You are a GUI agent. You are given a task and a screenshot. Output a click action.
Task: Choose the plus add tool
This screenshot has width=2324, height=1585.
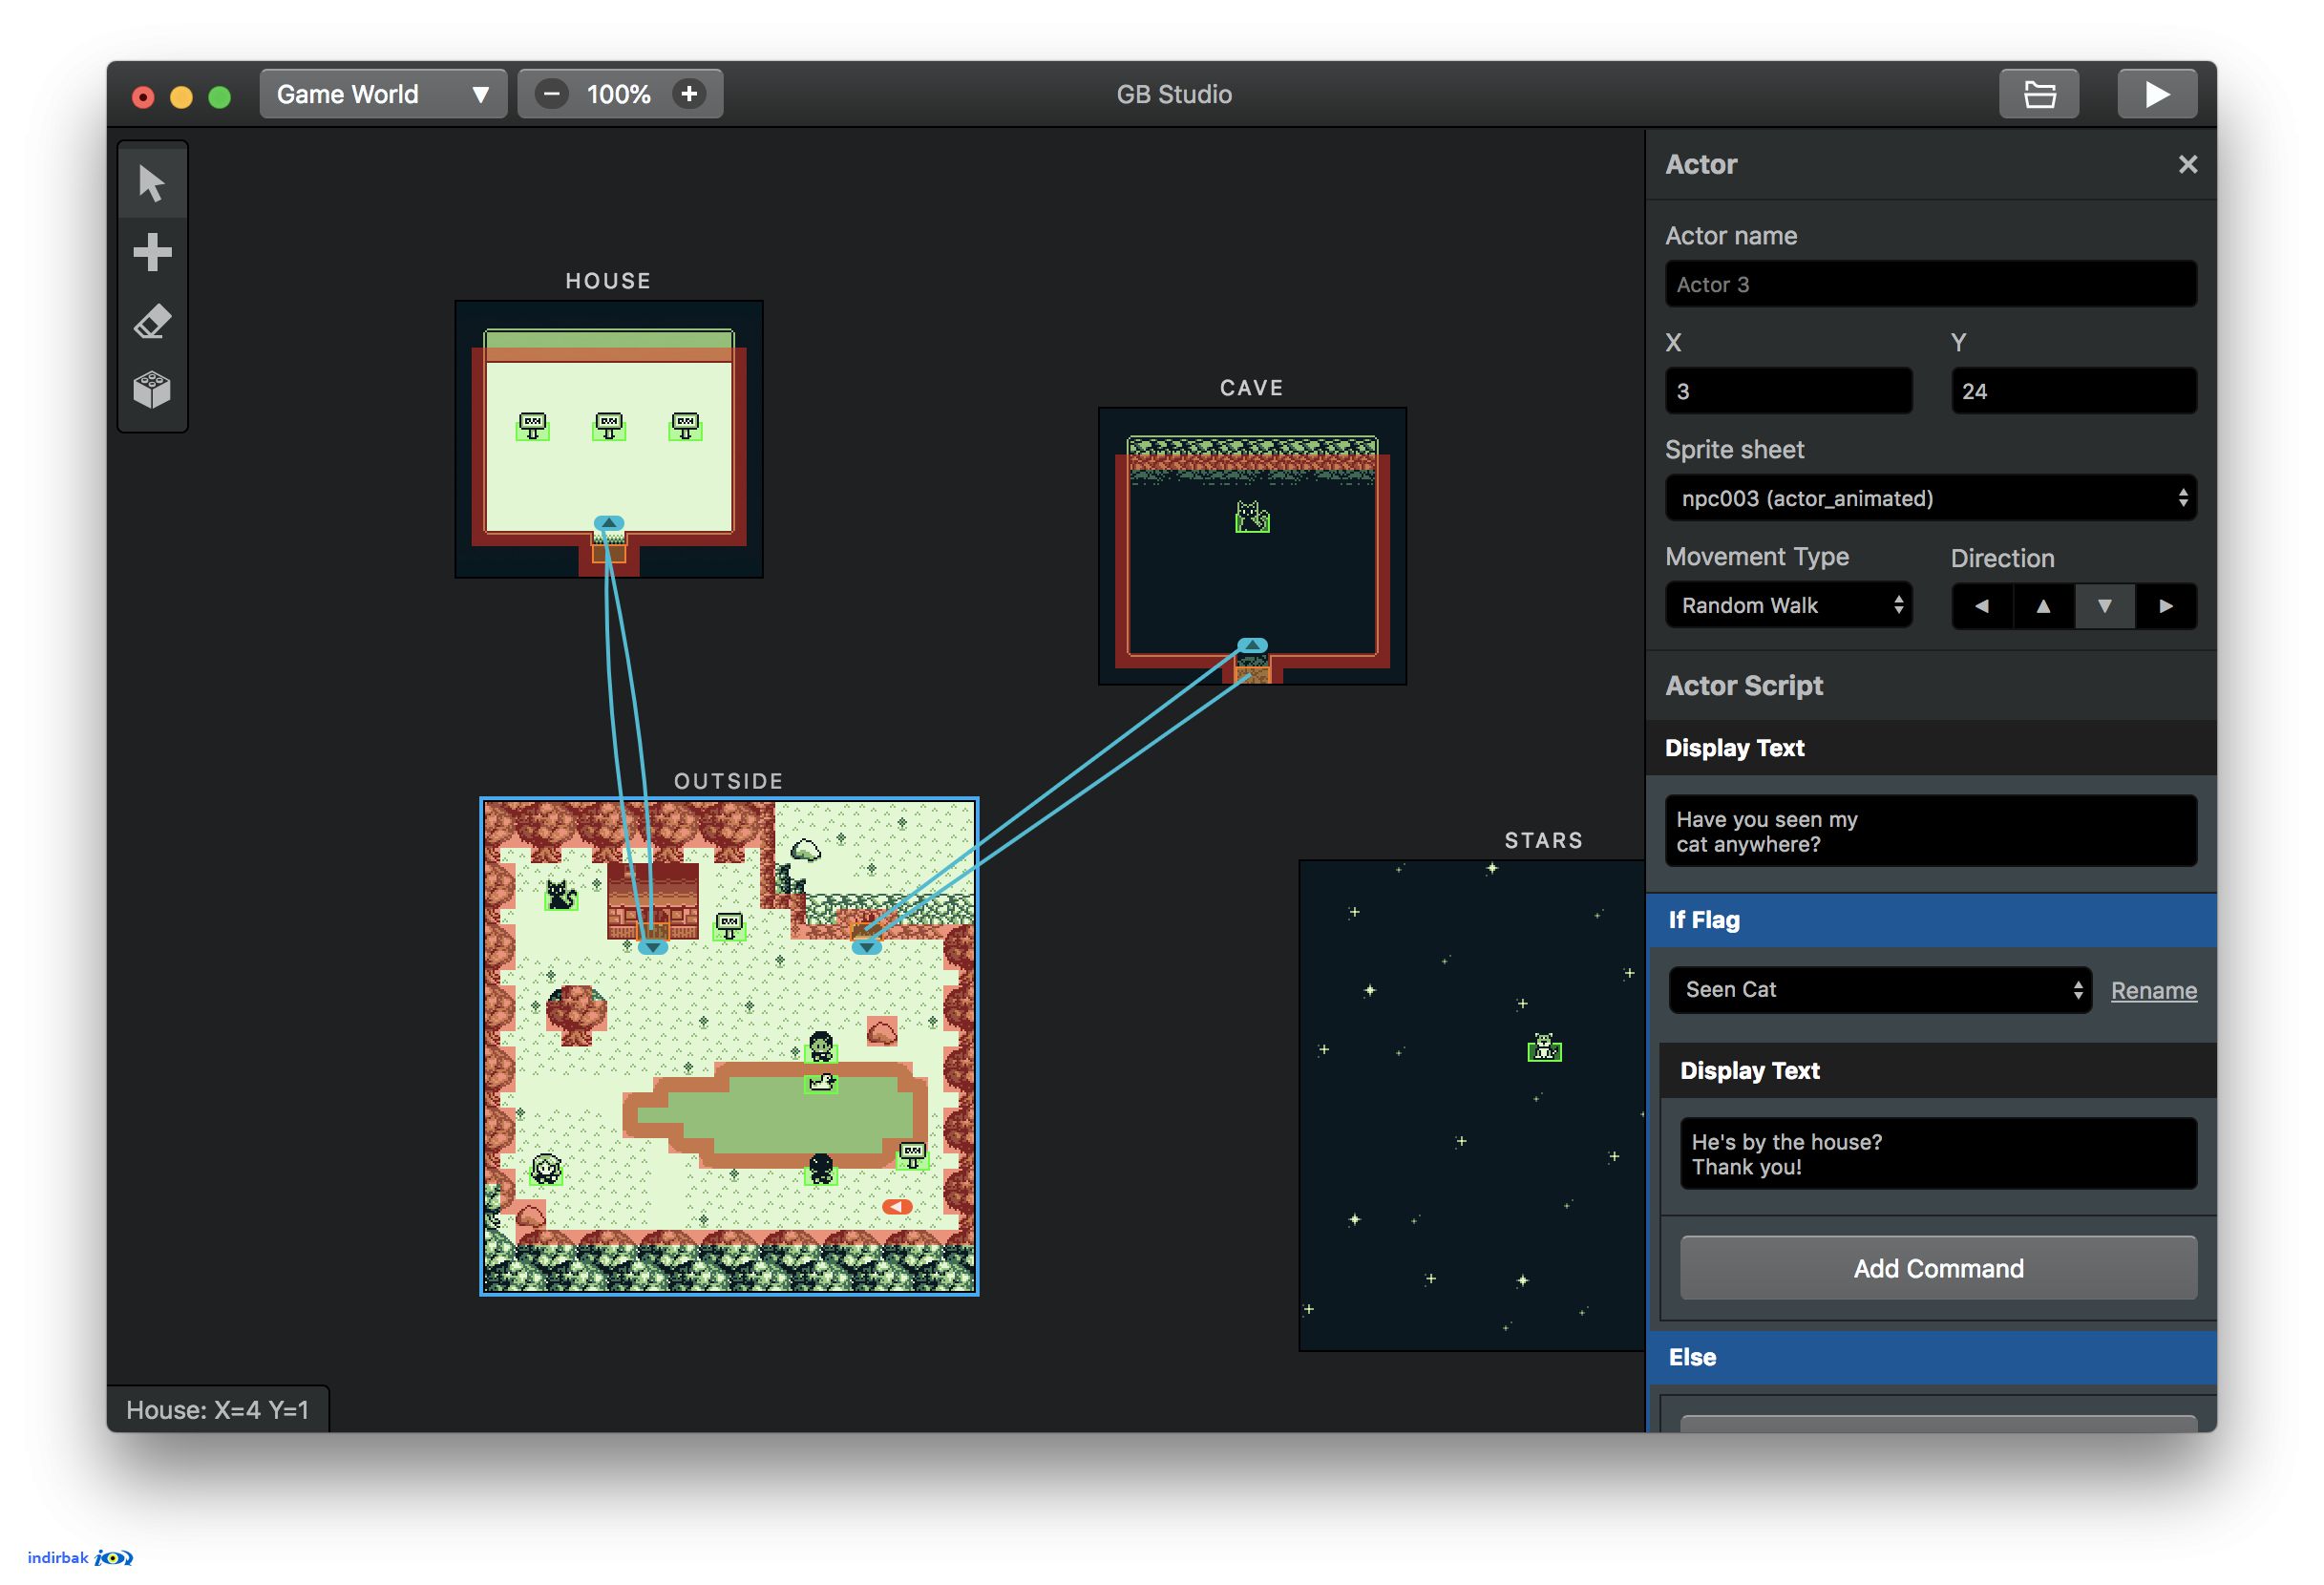[x=152, y=252]
